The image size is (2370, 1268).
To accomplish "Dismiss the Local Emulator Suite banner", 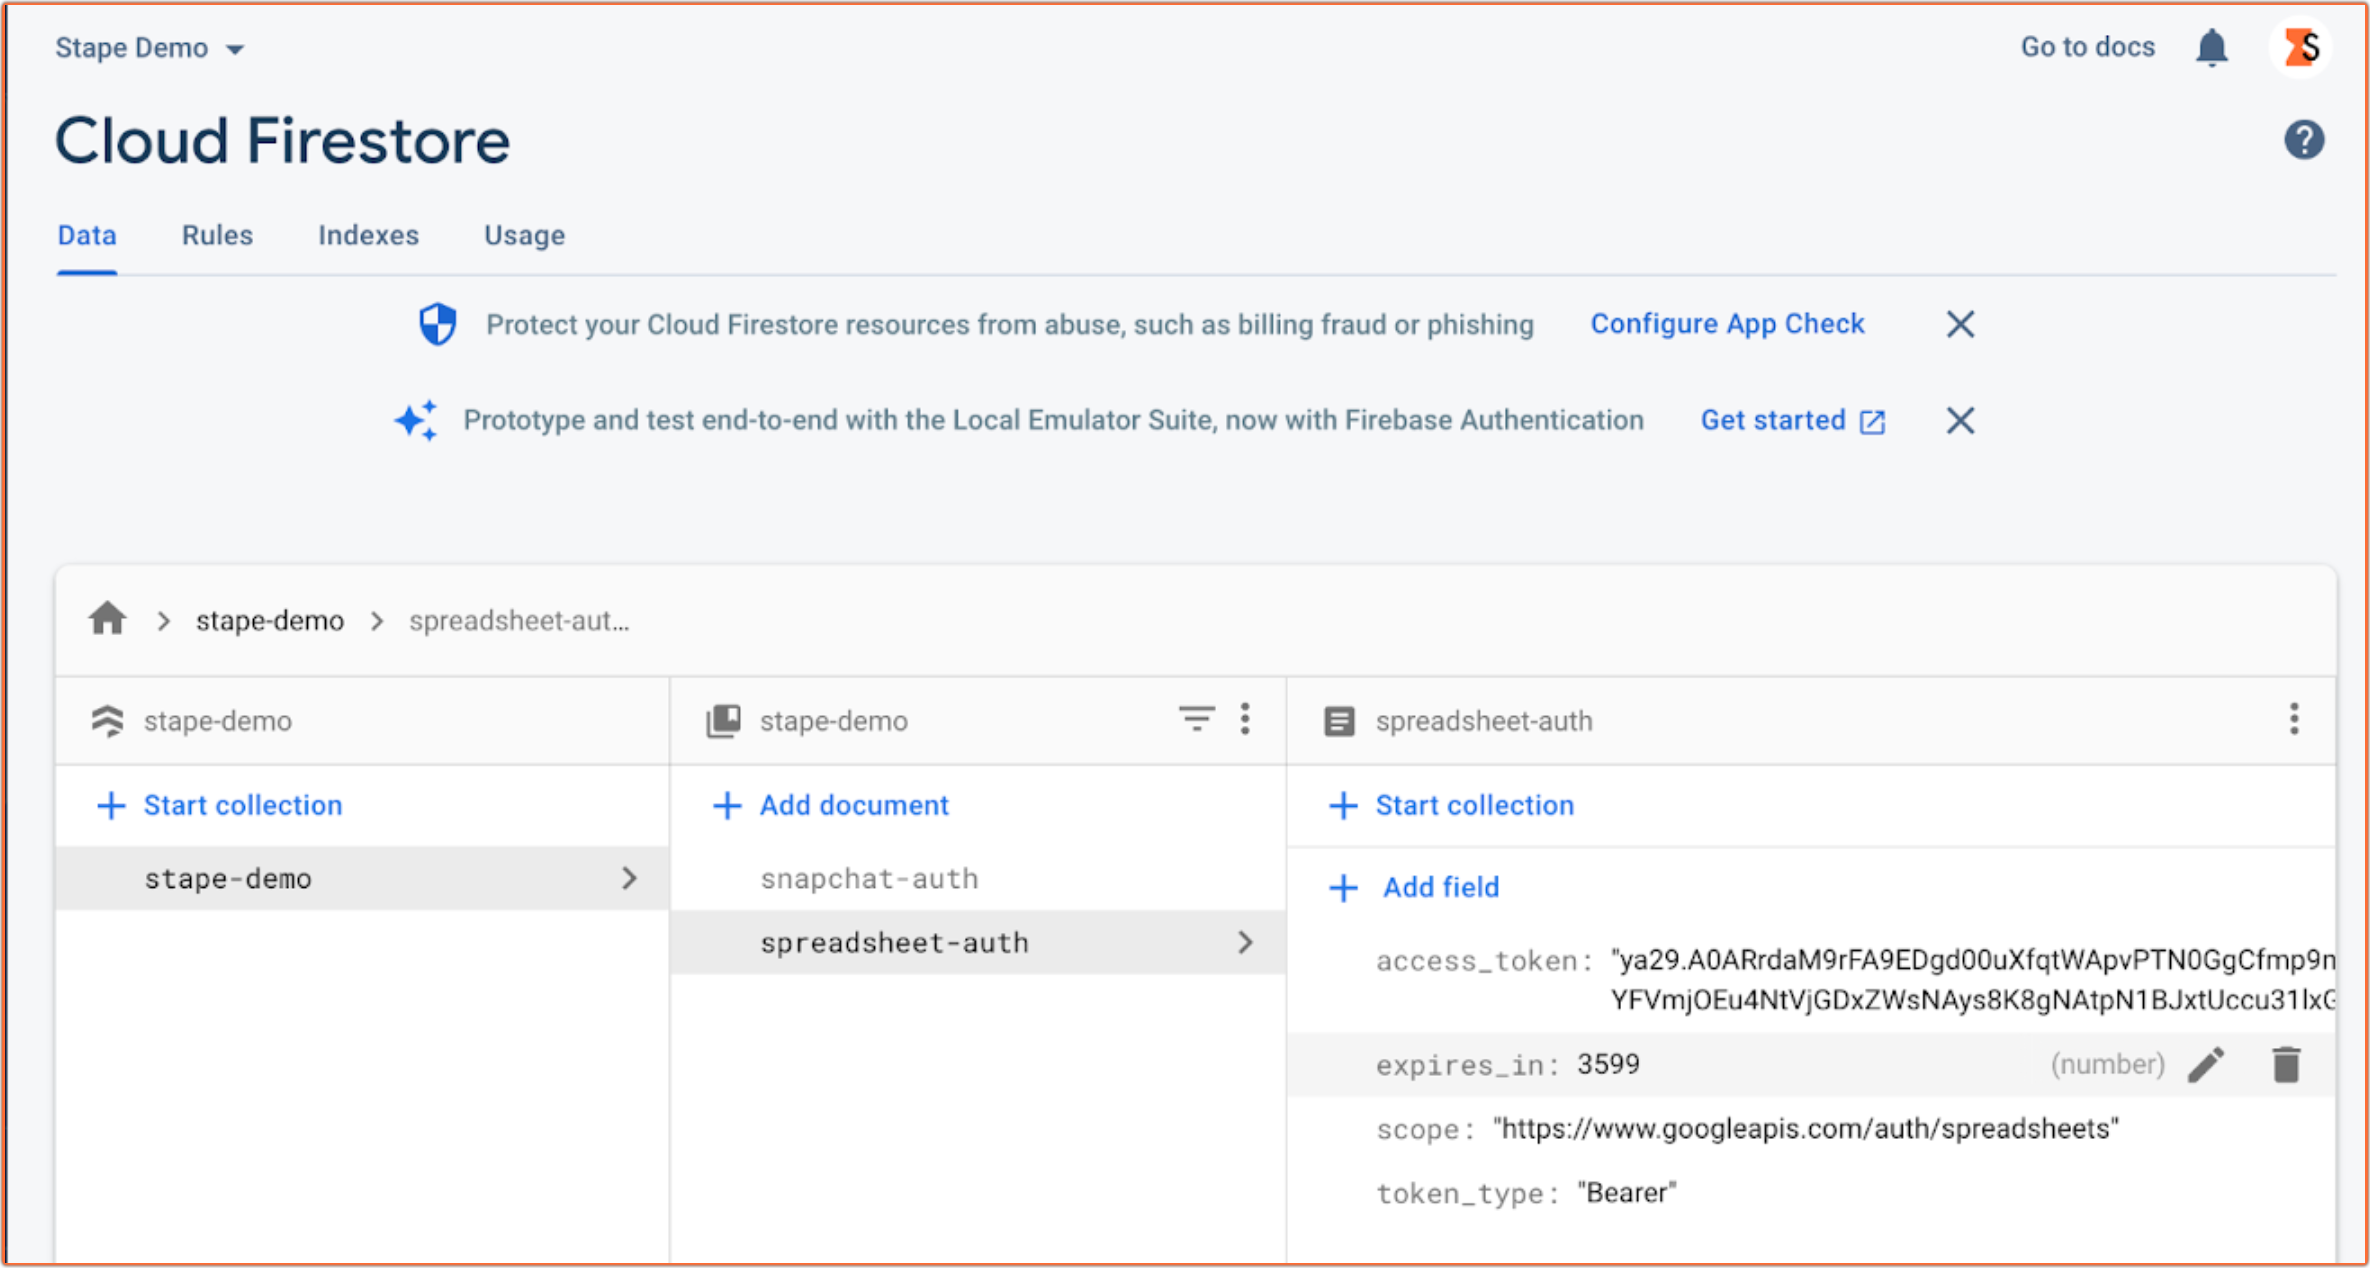I will pos(1960,420).
